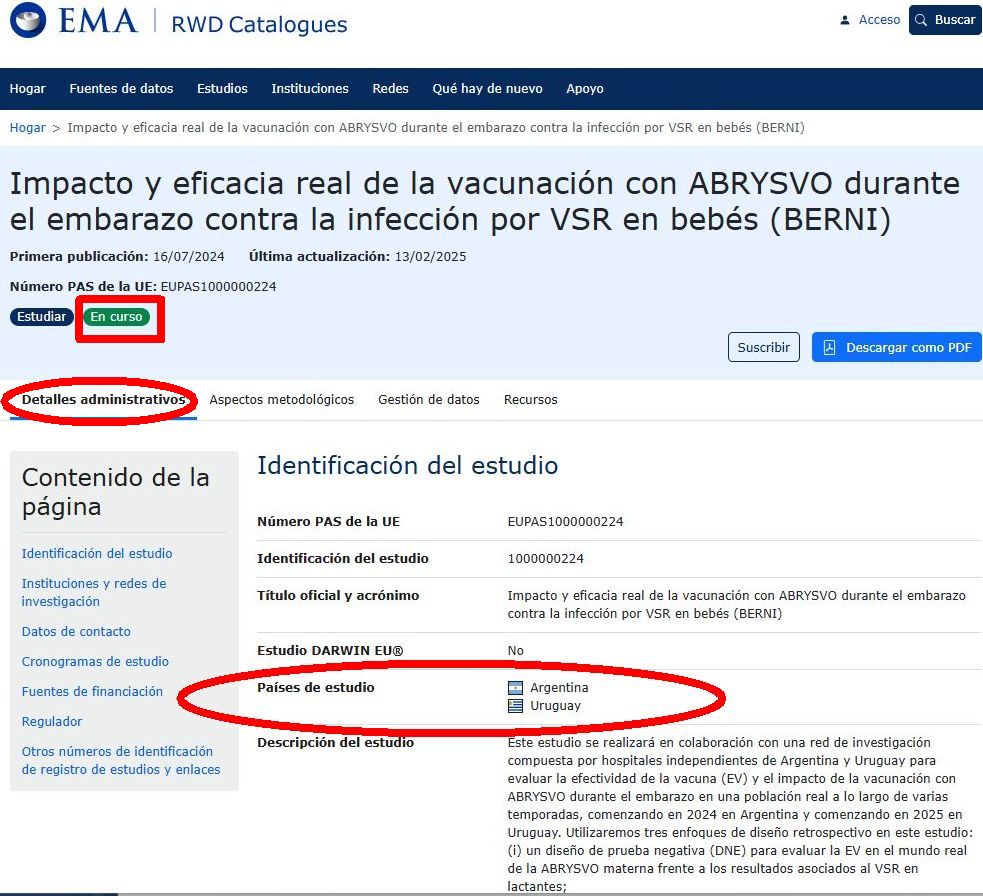Click the Uruguay flag icon
The image size is (983, 896).
click(x=515, y=706)
